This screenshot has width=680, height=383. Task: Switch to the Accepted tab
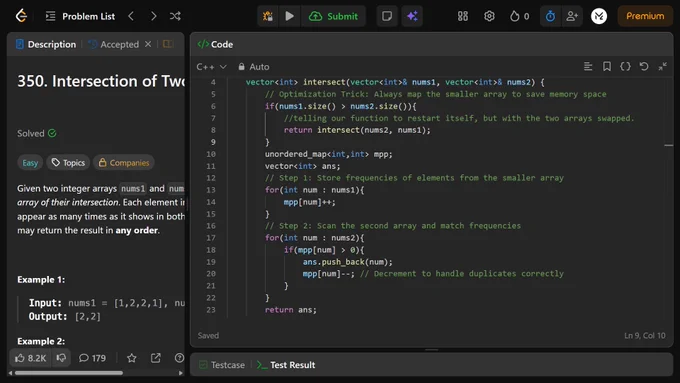coord(114,44)
